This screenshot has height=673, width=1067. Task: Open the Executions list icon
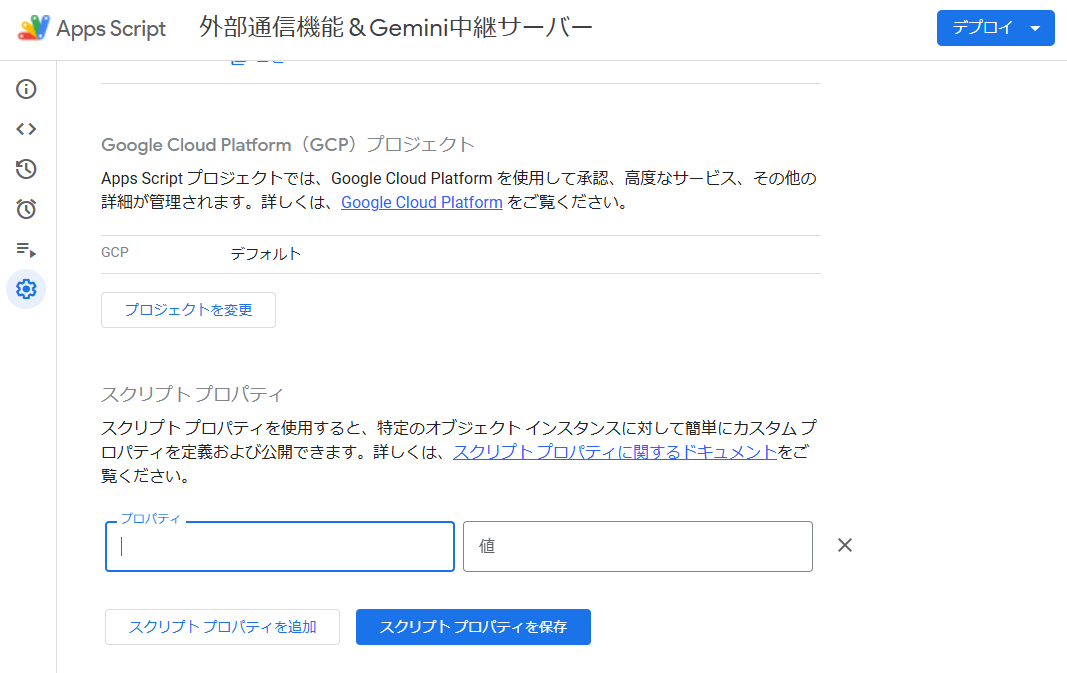pyautogui.click(x=26, y=250)
